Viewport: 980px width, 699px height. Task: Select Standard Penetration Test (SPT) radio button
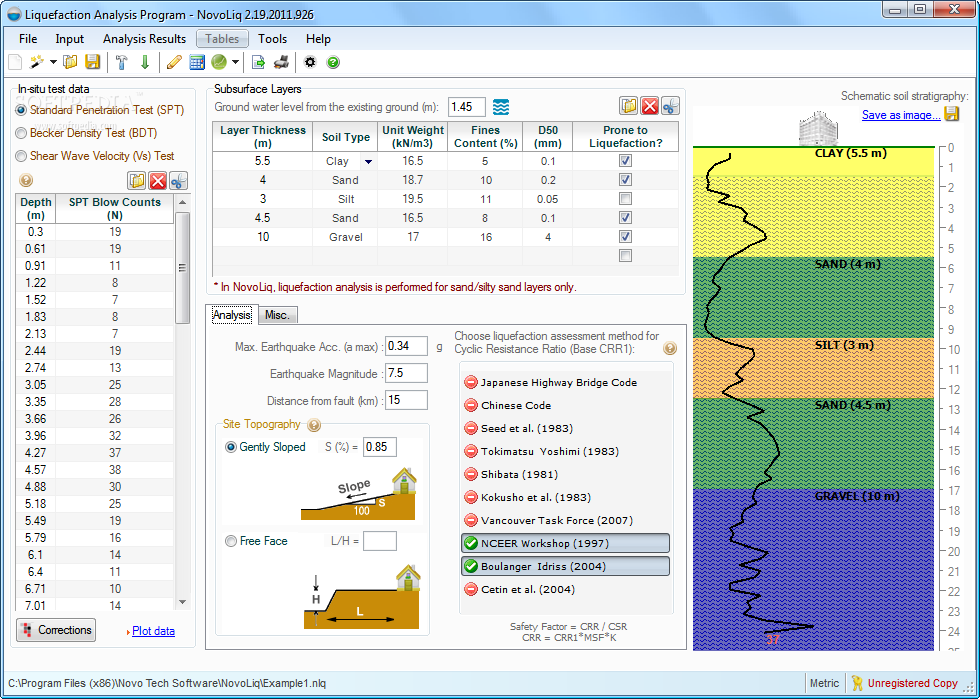click(21, 110)
